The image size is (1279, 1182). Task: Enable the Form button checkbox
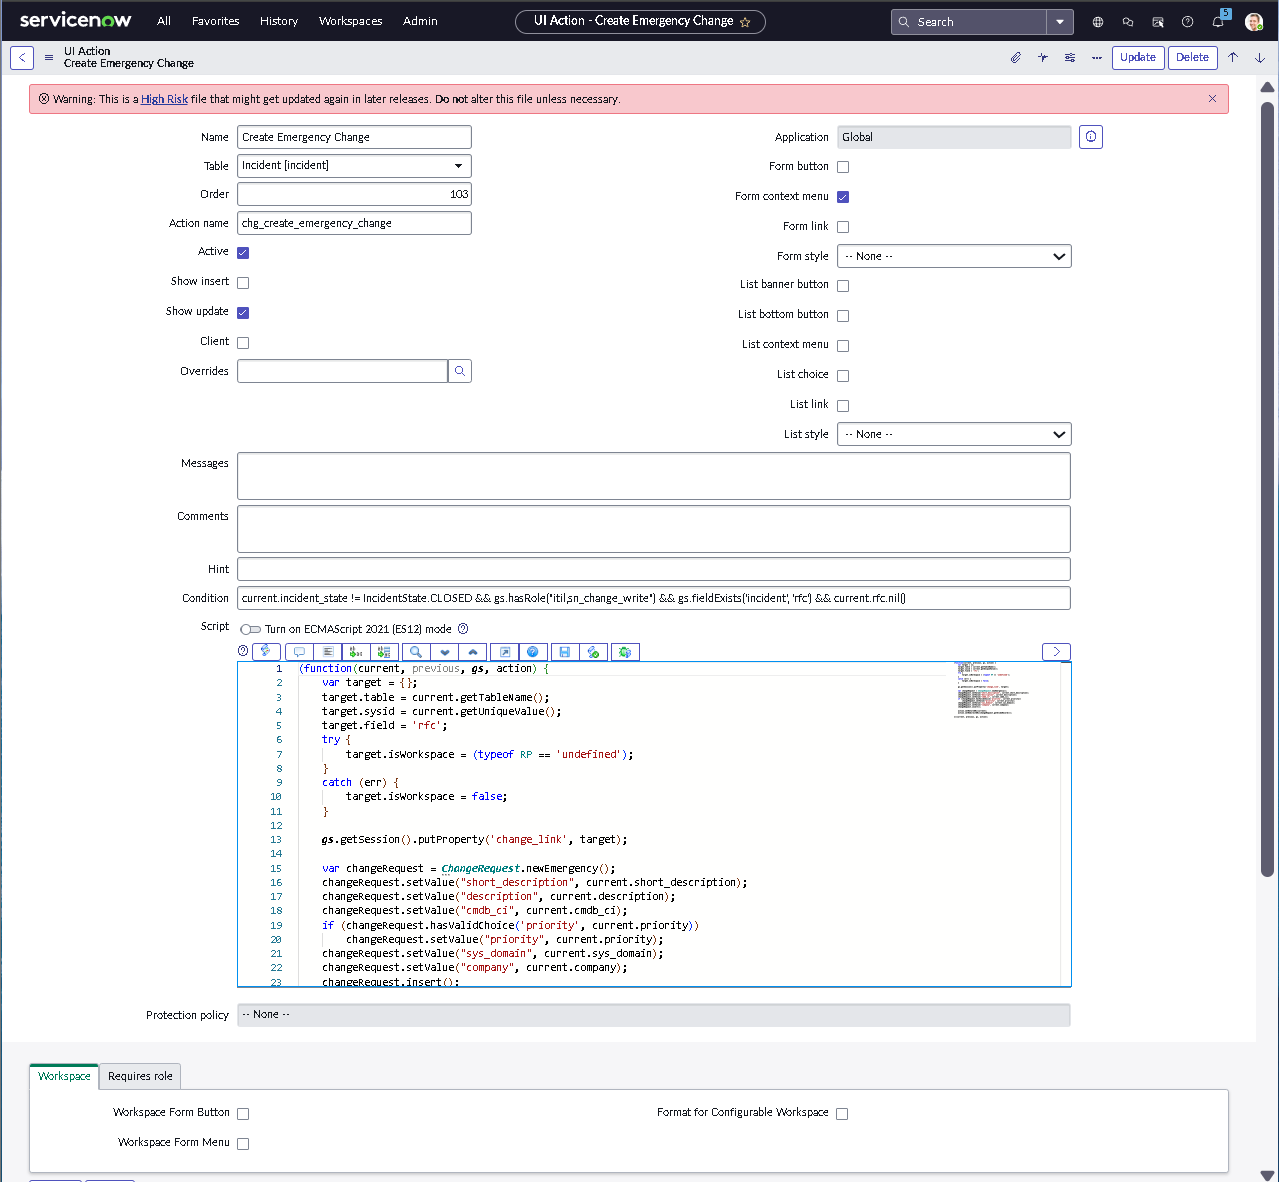click(842, 167)
